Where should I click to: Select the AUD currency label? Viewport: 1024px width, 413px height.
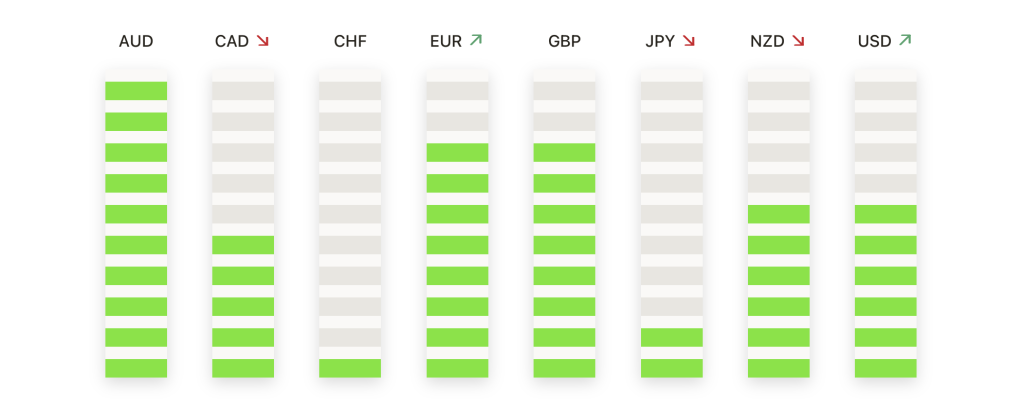[135, 42]
